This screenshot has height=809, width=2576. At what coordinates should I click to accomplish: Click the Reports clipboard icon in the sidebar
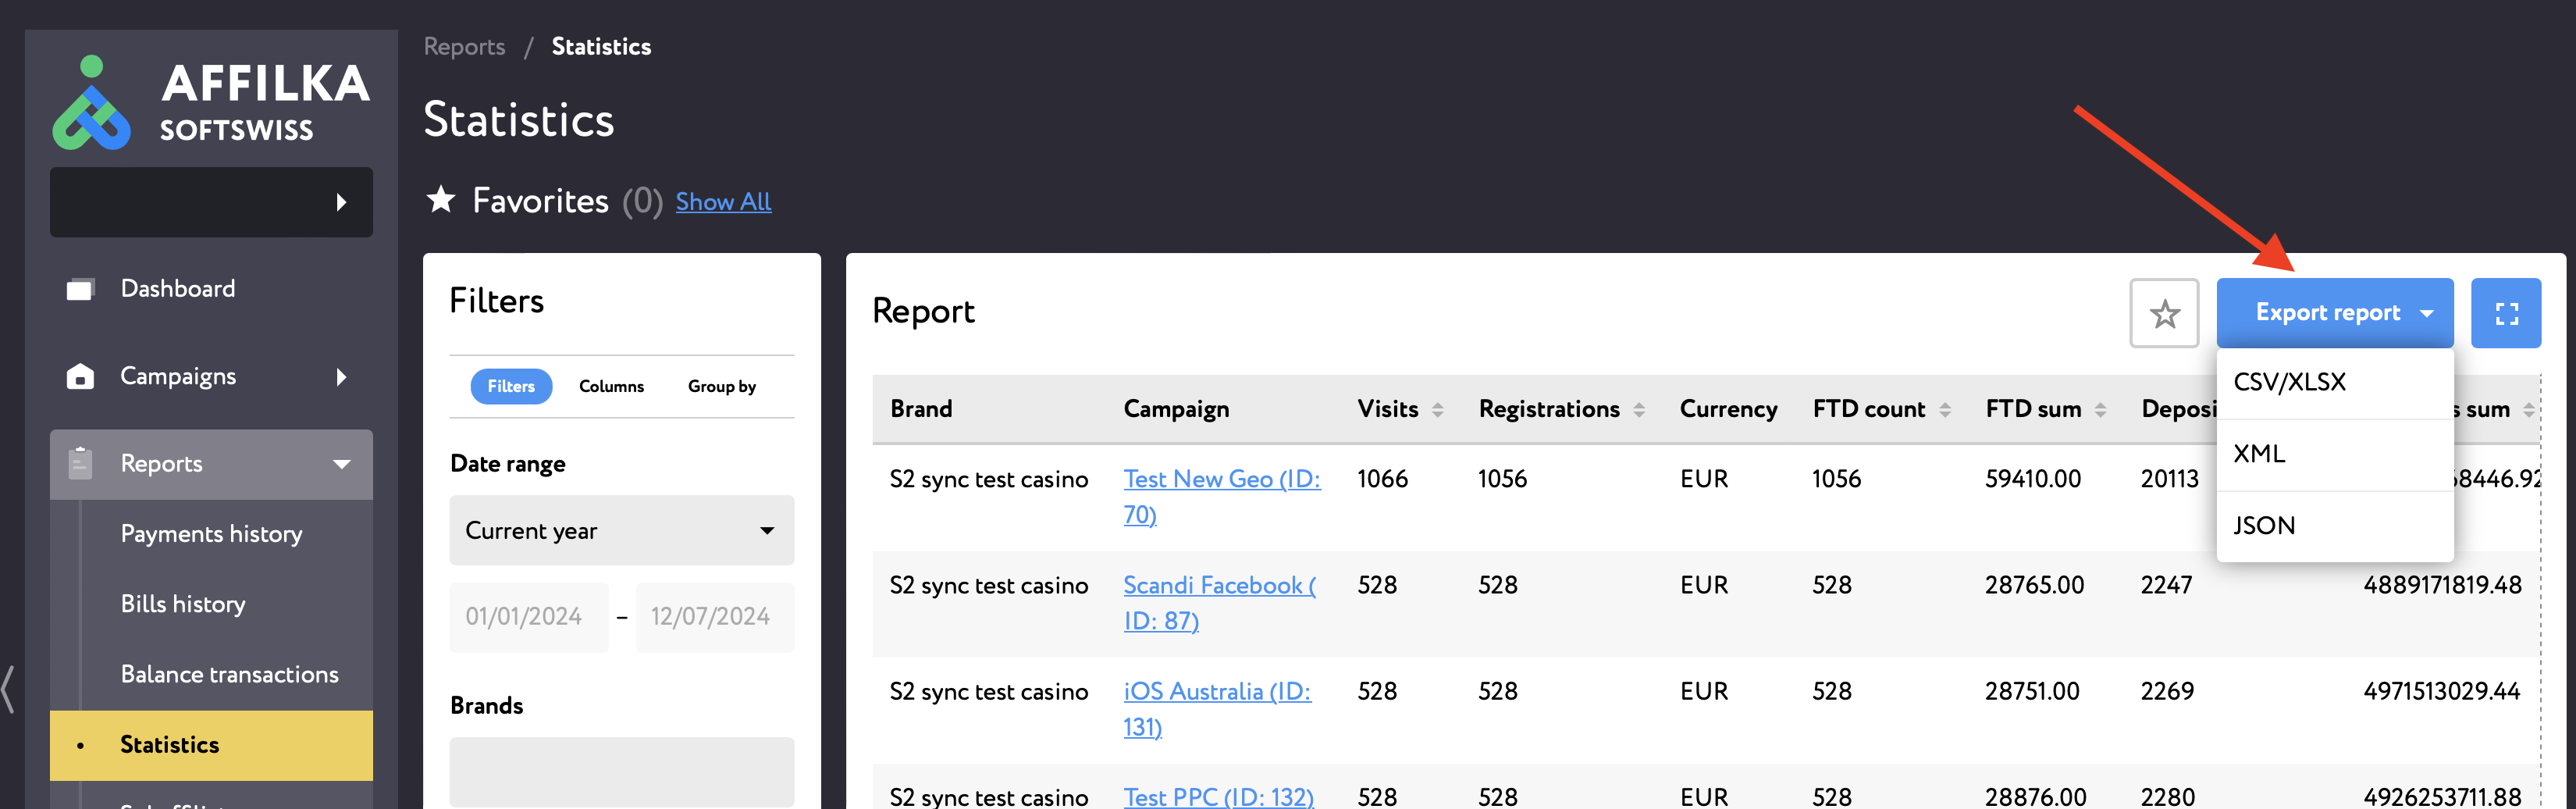pyautogui.click(x=80, y=464)
